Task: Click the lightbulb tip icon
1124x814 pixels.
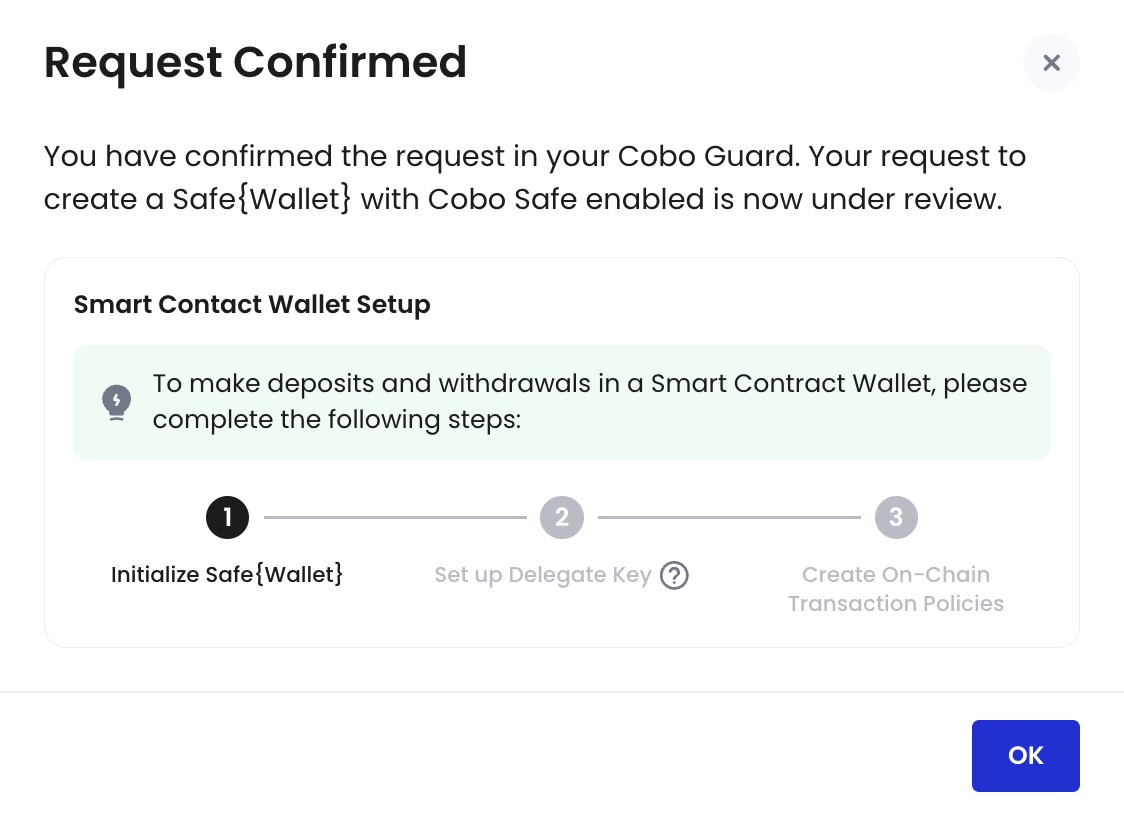Action: [x=116, y=402]
